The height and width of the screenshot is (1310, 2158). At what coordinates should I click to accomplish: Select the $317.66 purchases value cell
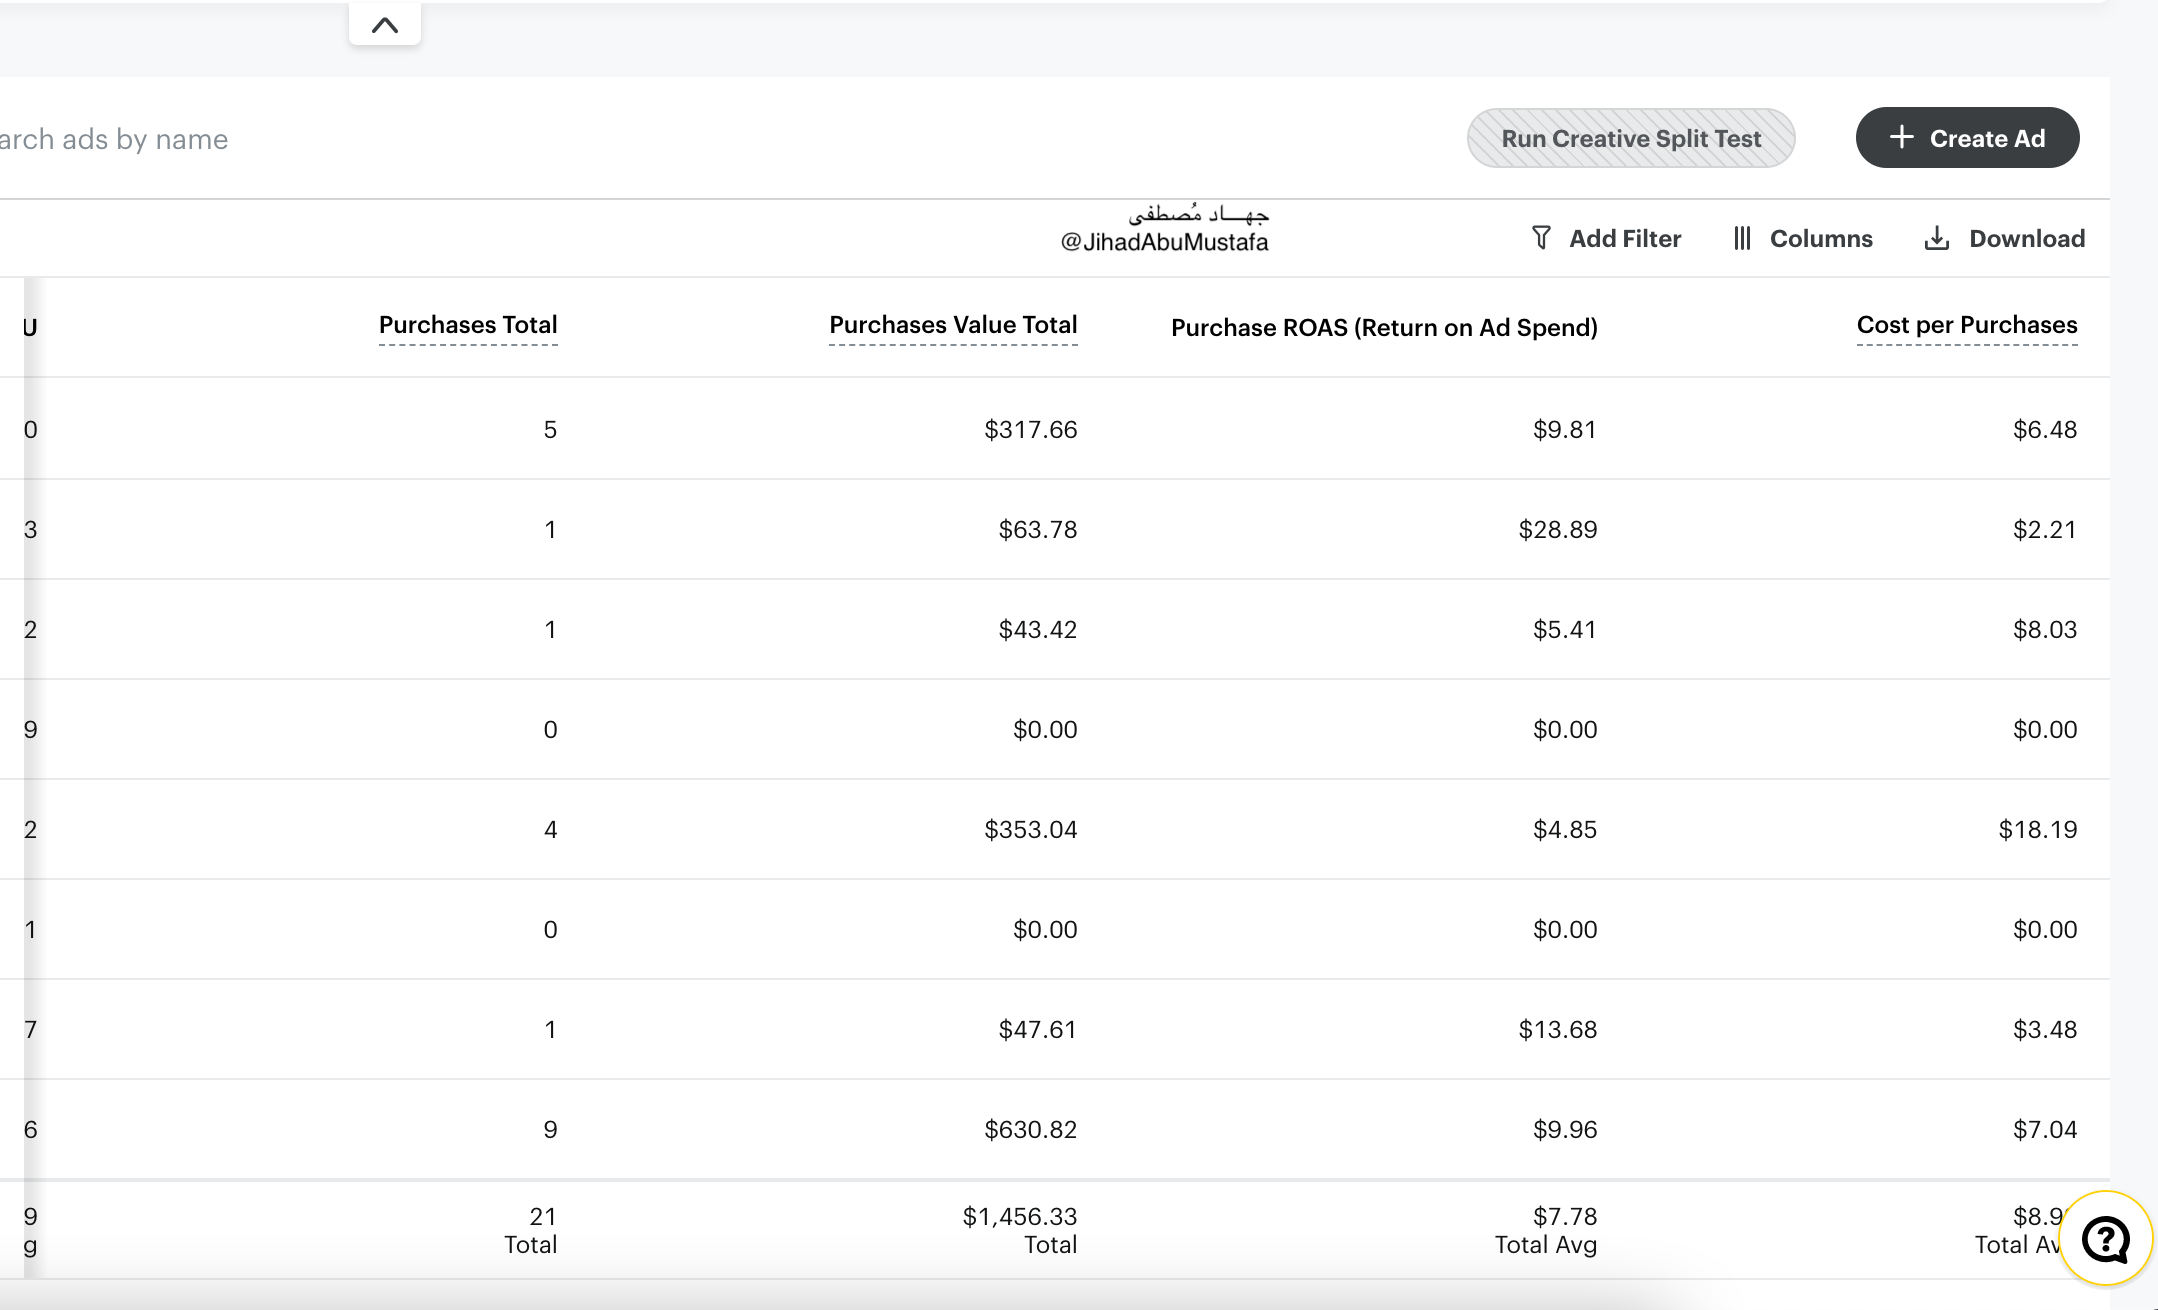pos(1030,429)
